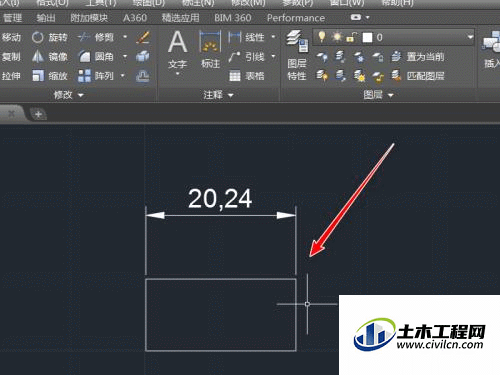Click the layer Unisolate icon in second row
The height and width of the screenshot is (375, 500).
(x=340, y=76)
